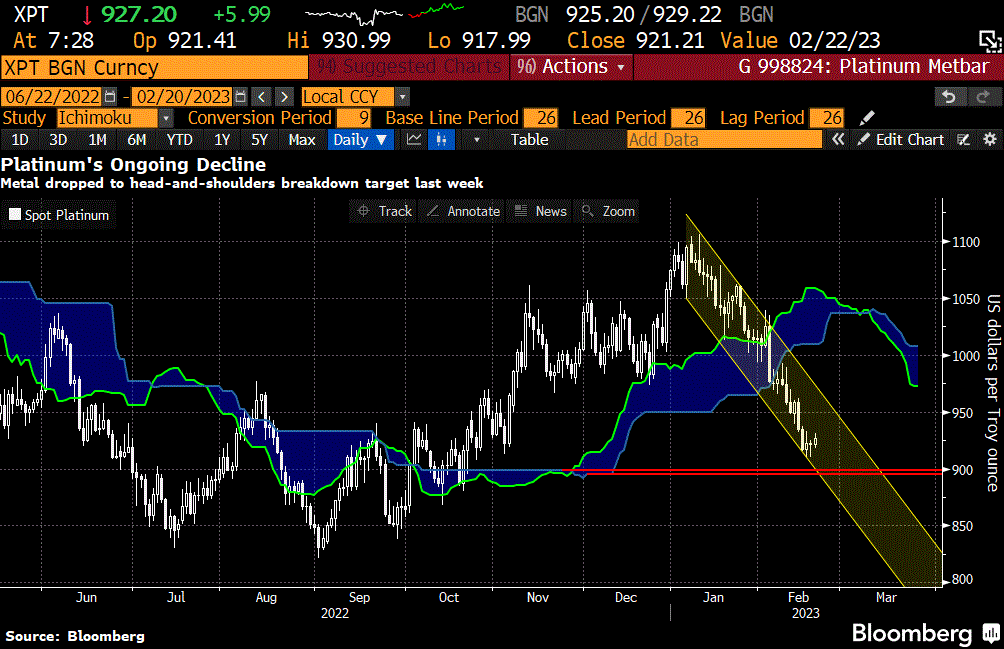
Task: Open 94) Suggested Charts
Action: coord(409,67)
